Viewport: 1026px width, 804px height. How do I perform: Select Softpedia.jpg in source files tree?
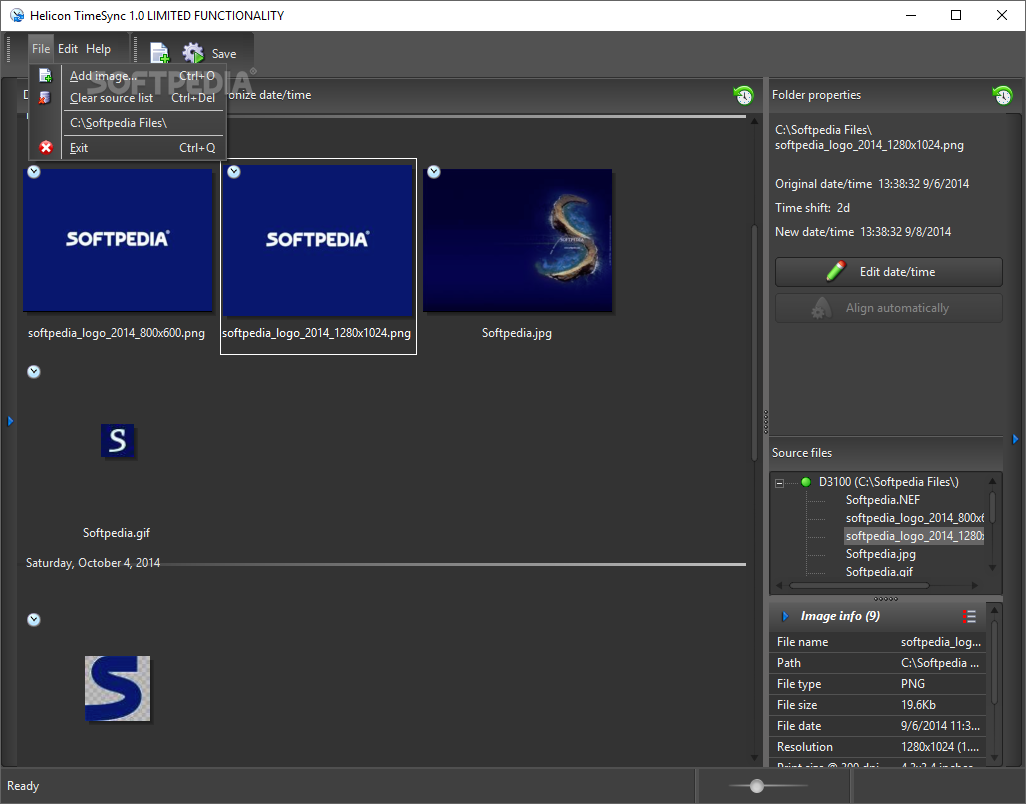click(881, 554)
